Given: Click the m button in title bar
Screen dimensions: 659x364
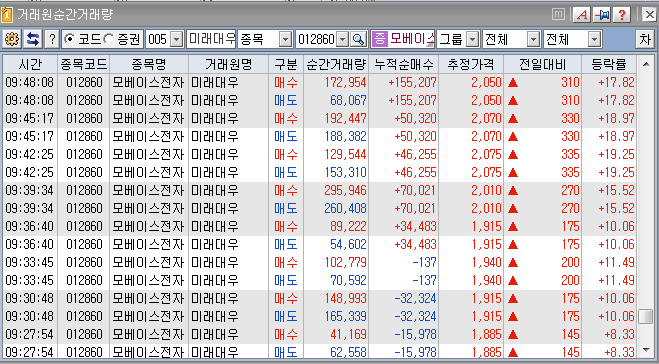Looking at the screenshot, I should pos(558,15).
